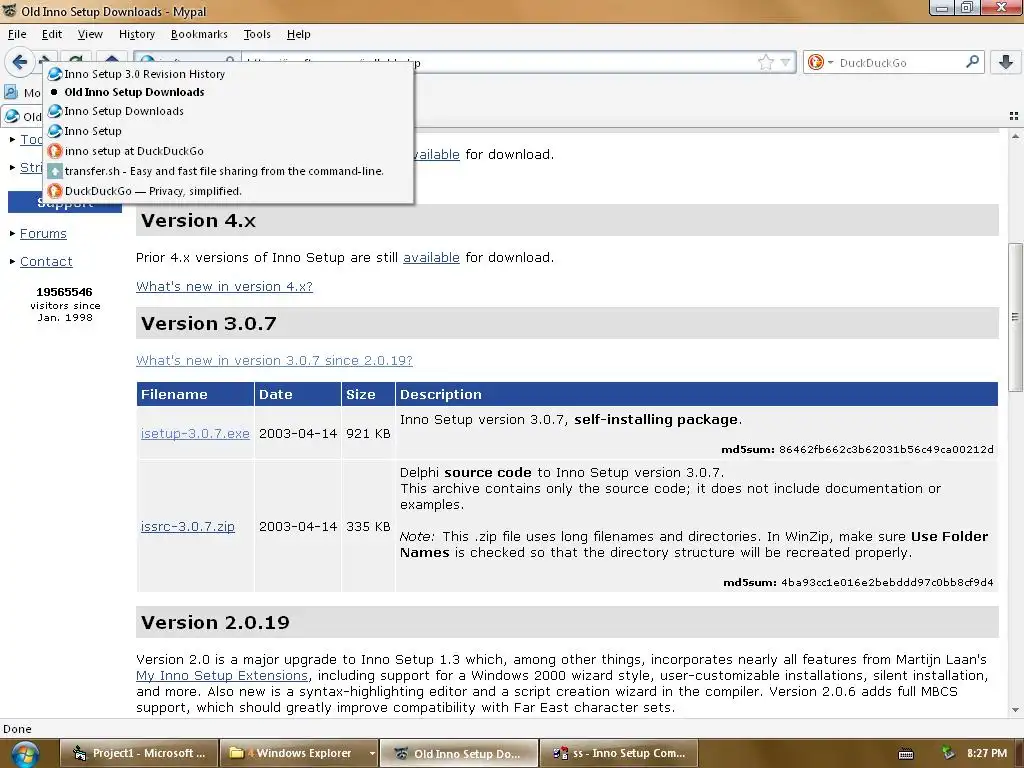Select 'Old Inno Setup Downloads' current history entry
1024x768 pixels.
tap(229, 92)
